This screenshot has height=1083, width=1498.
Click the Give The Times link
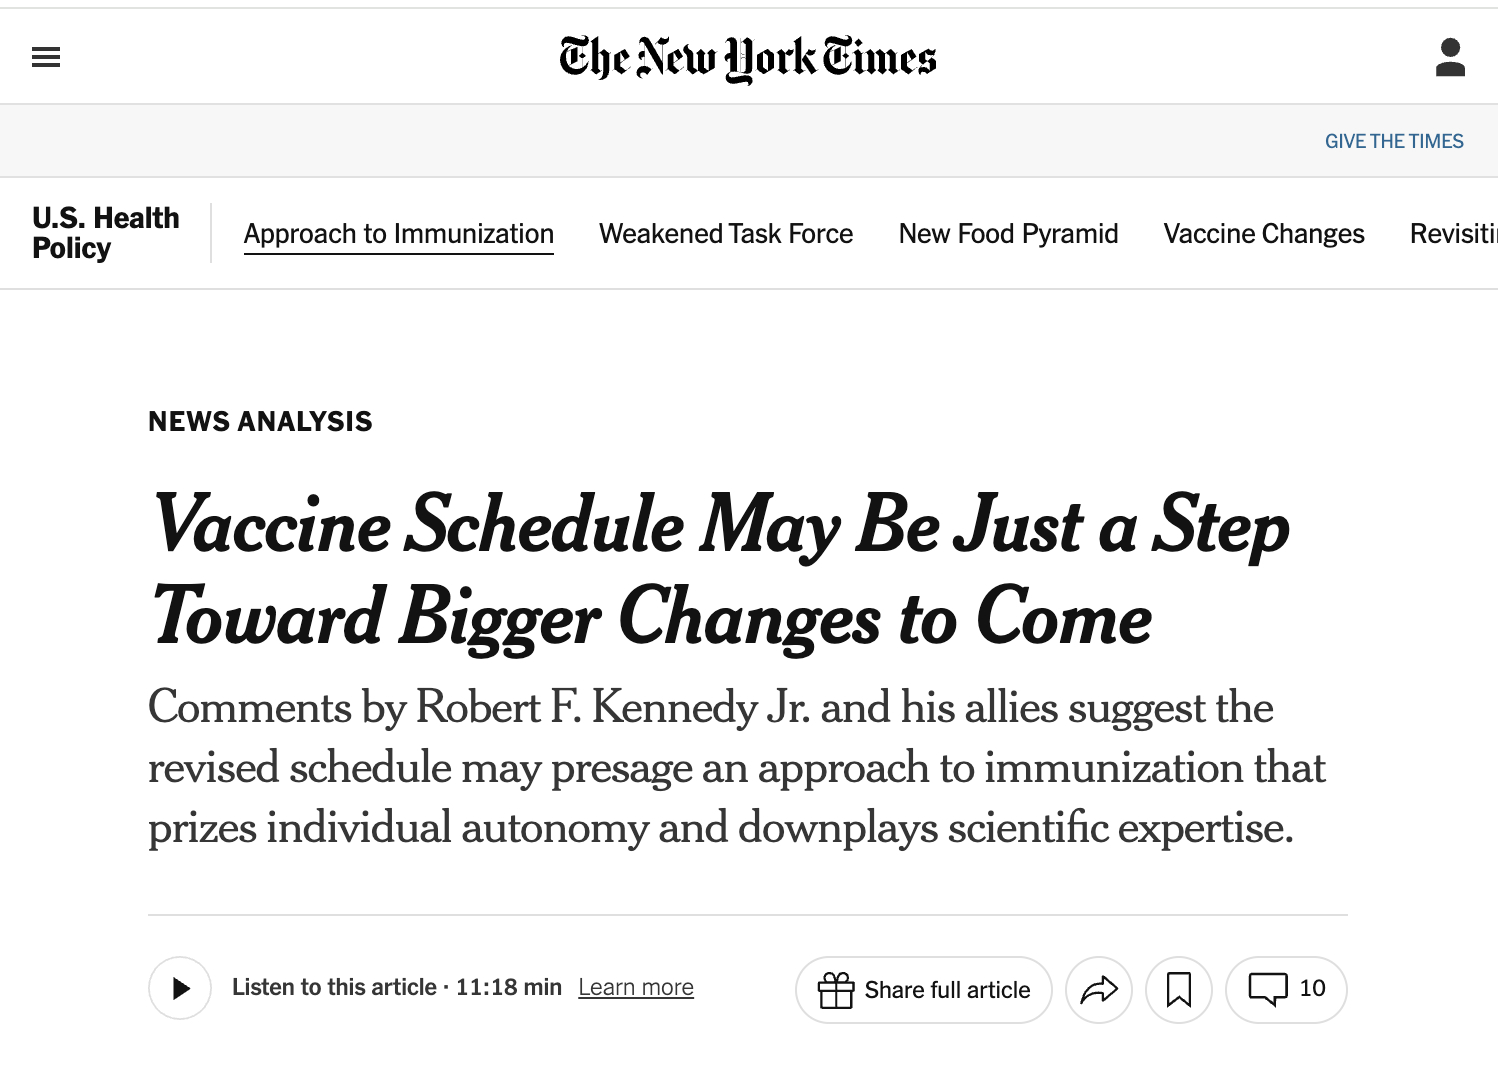tap(1393, 141)
